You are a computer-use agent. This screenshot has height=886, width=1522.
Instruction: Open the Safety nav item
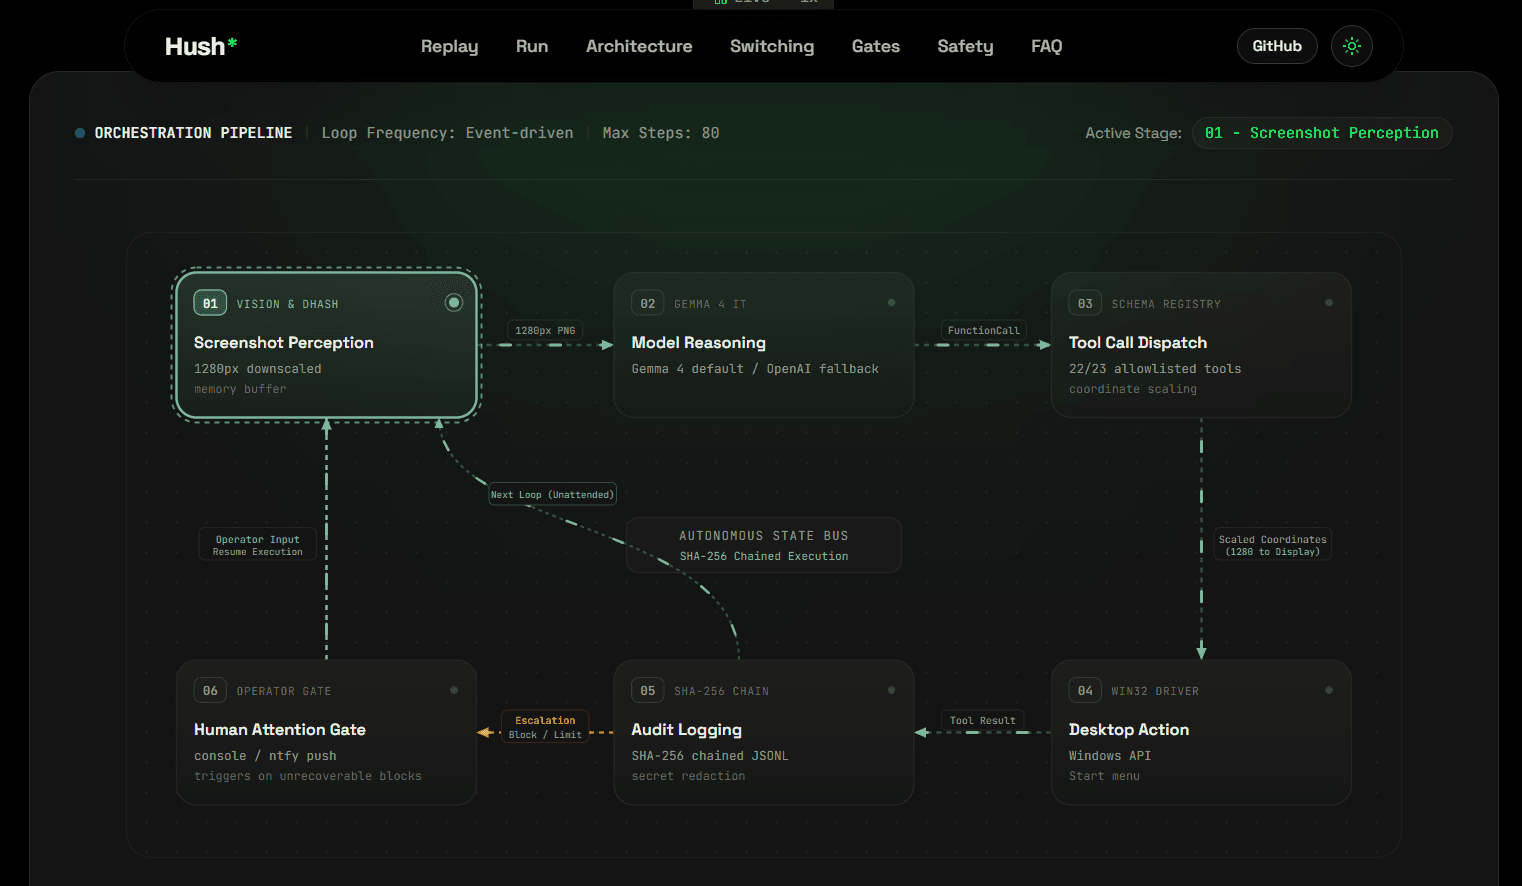point(965,46)
